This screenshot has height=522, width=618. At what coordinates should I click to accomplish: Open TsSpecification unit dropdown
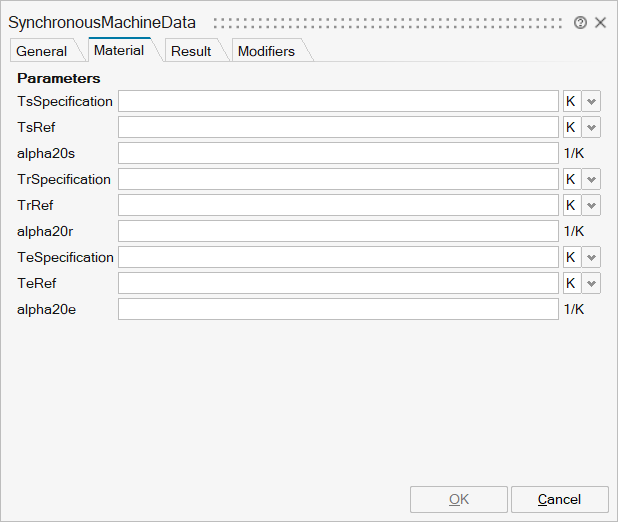pyautogui.click(x=592, y=101)
